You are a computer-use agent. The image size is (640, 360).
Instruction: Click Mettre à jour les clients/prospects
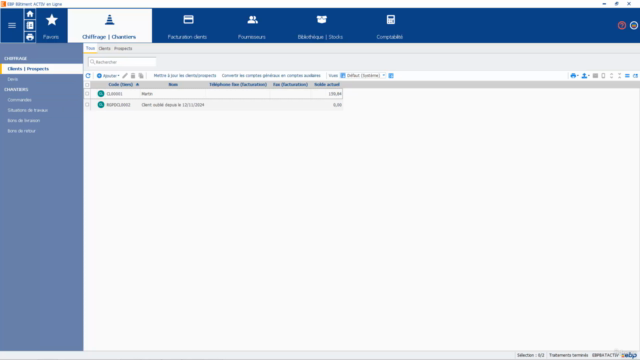point(185,76)
